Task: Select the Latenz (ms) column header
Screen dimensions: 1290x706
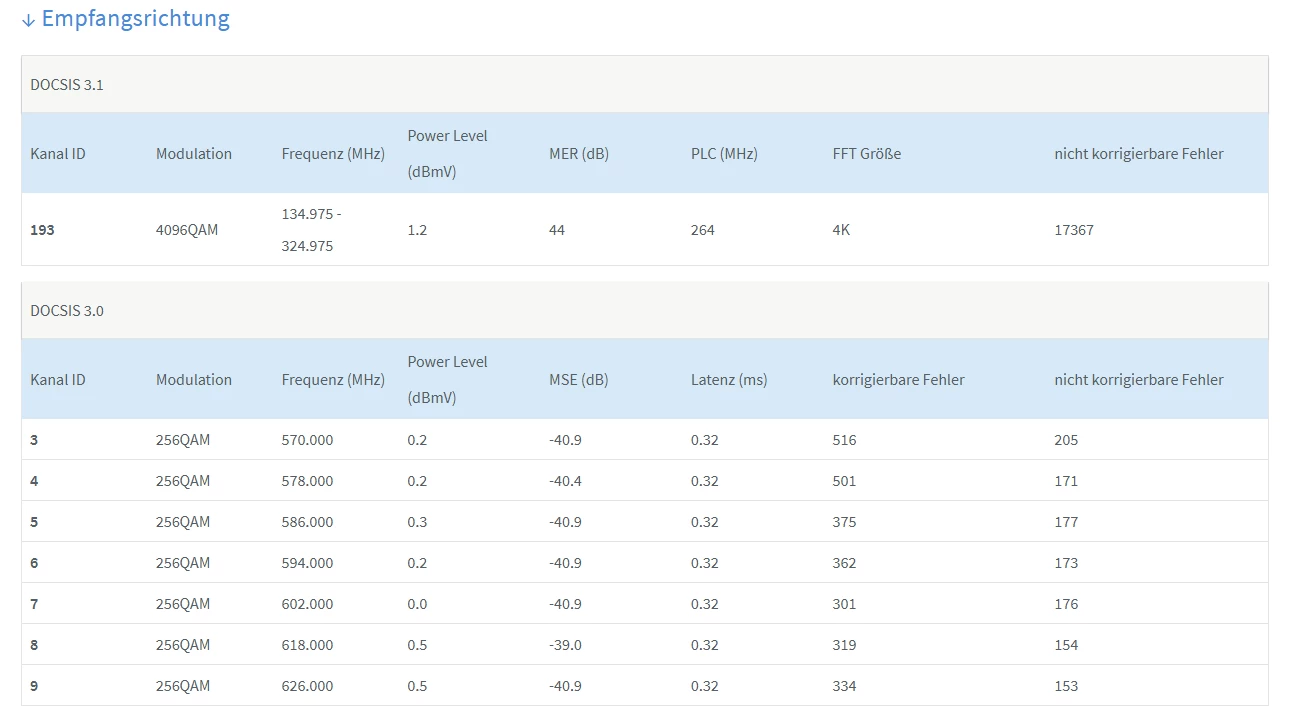Action: point(729,380)
